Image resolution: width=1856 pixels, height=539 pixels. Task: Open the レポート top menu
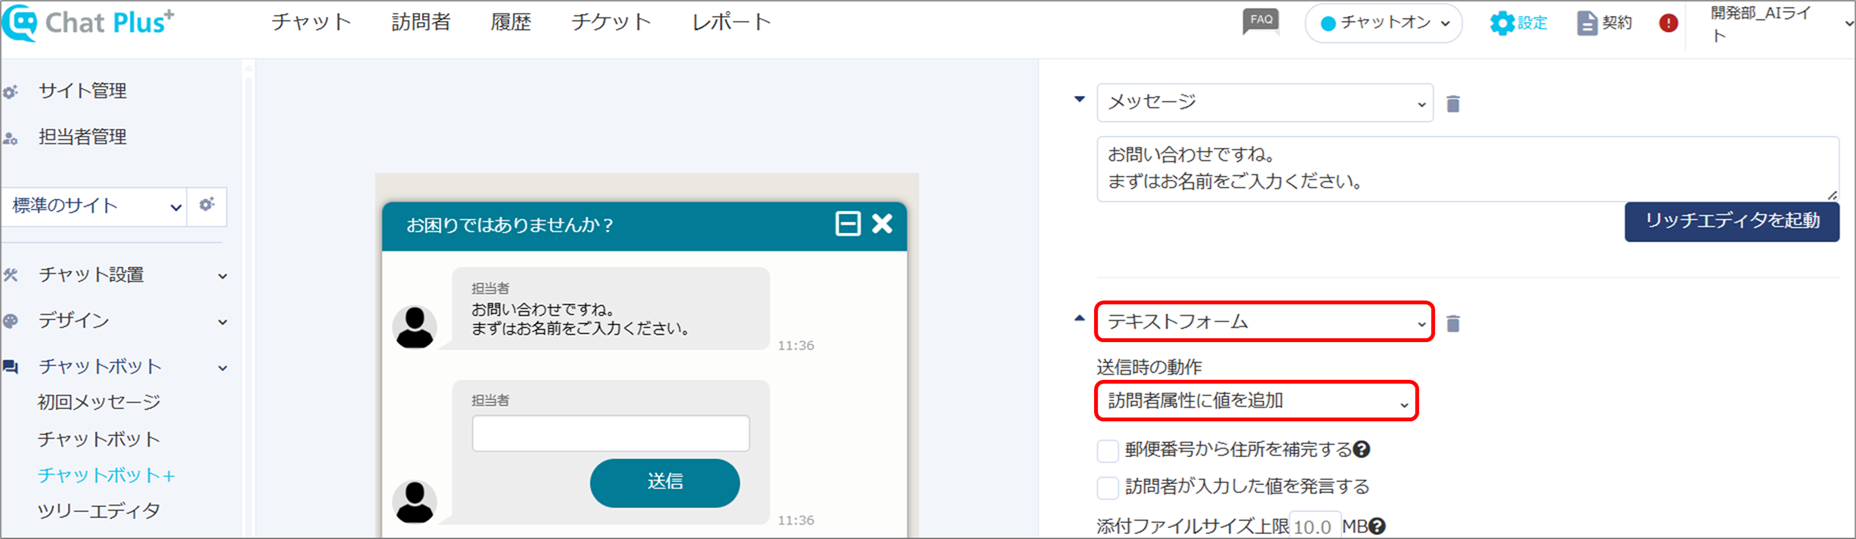731,22
